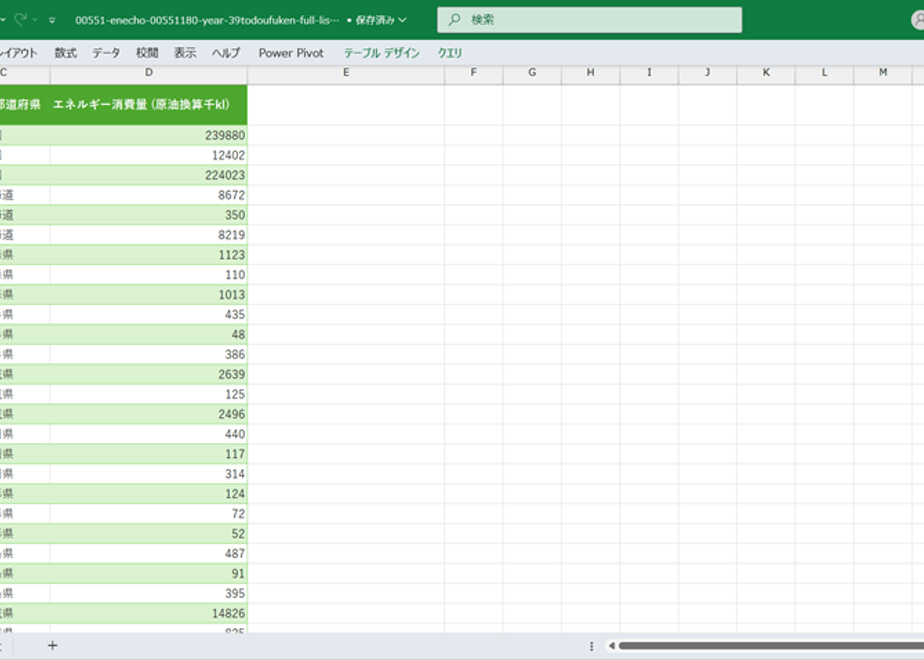
Task: Open the 数式 ribbon tab
Action: pyautogui.click(x=65, y=53)
